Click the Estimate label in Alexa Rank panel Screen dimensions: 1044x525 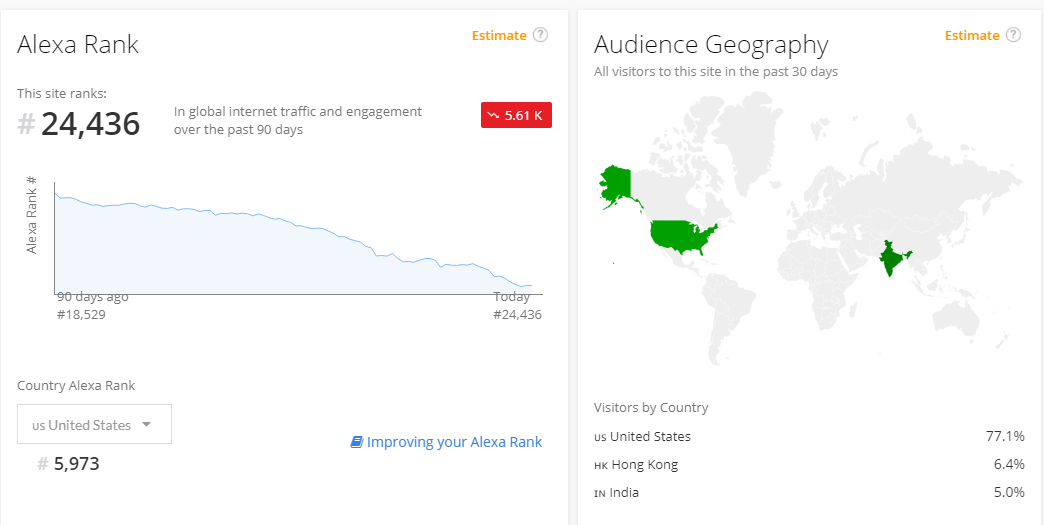499,35
